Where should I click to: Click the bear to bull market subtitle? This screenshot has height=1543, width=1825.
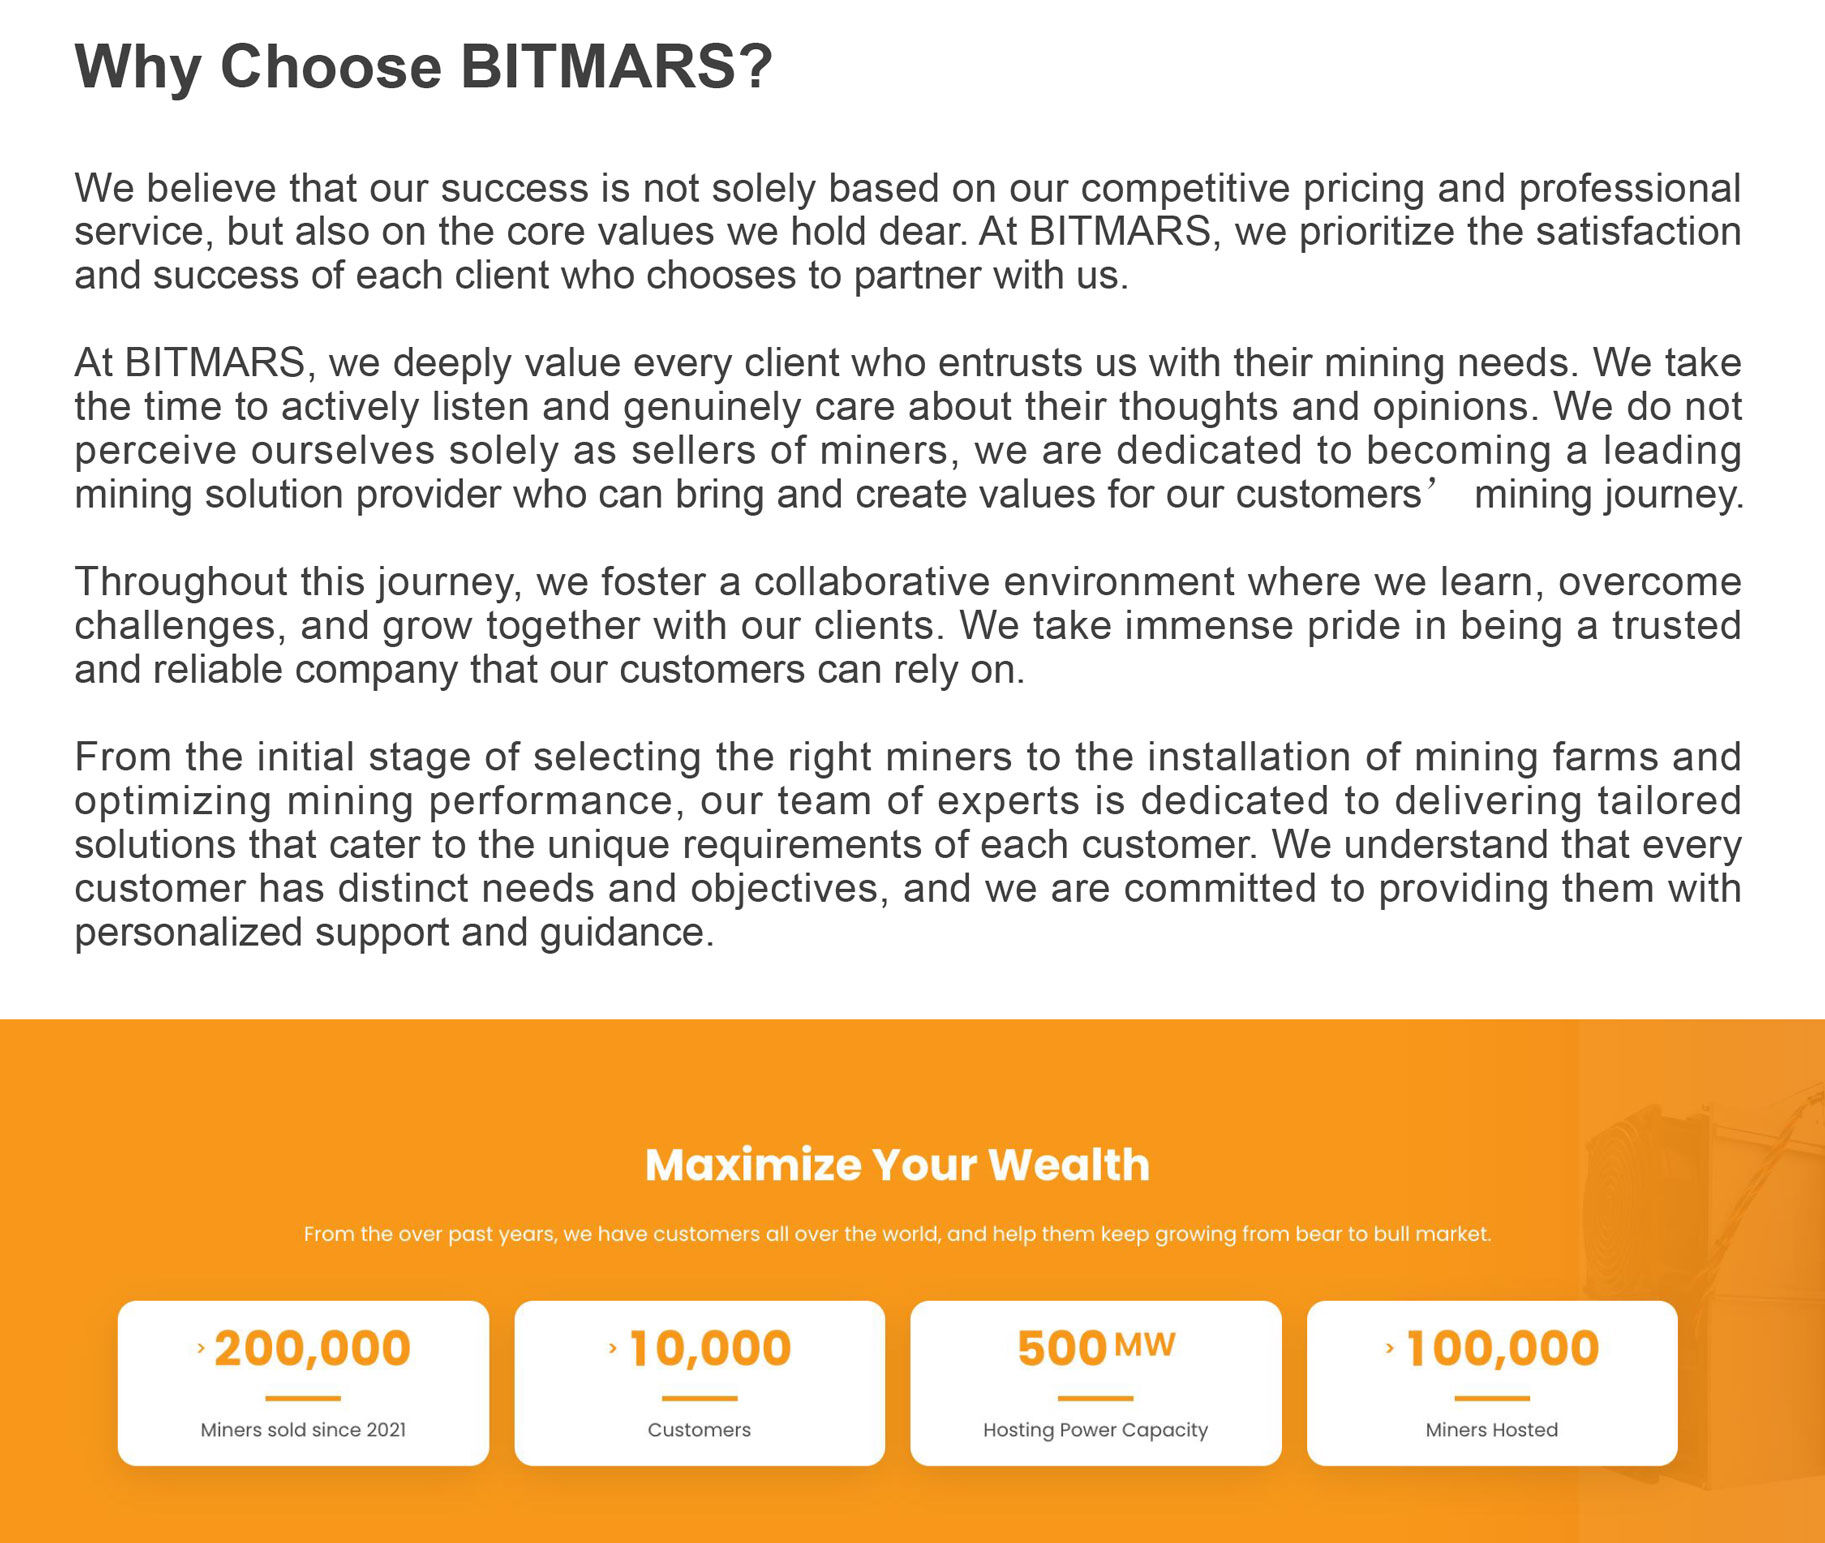pyautogui.click(x=897, y=1234)
